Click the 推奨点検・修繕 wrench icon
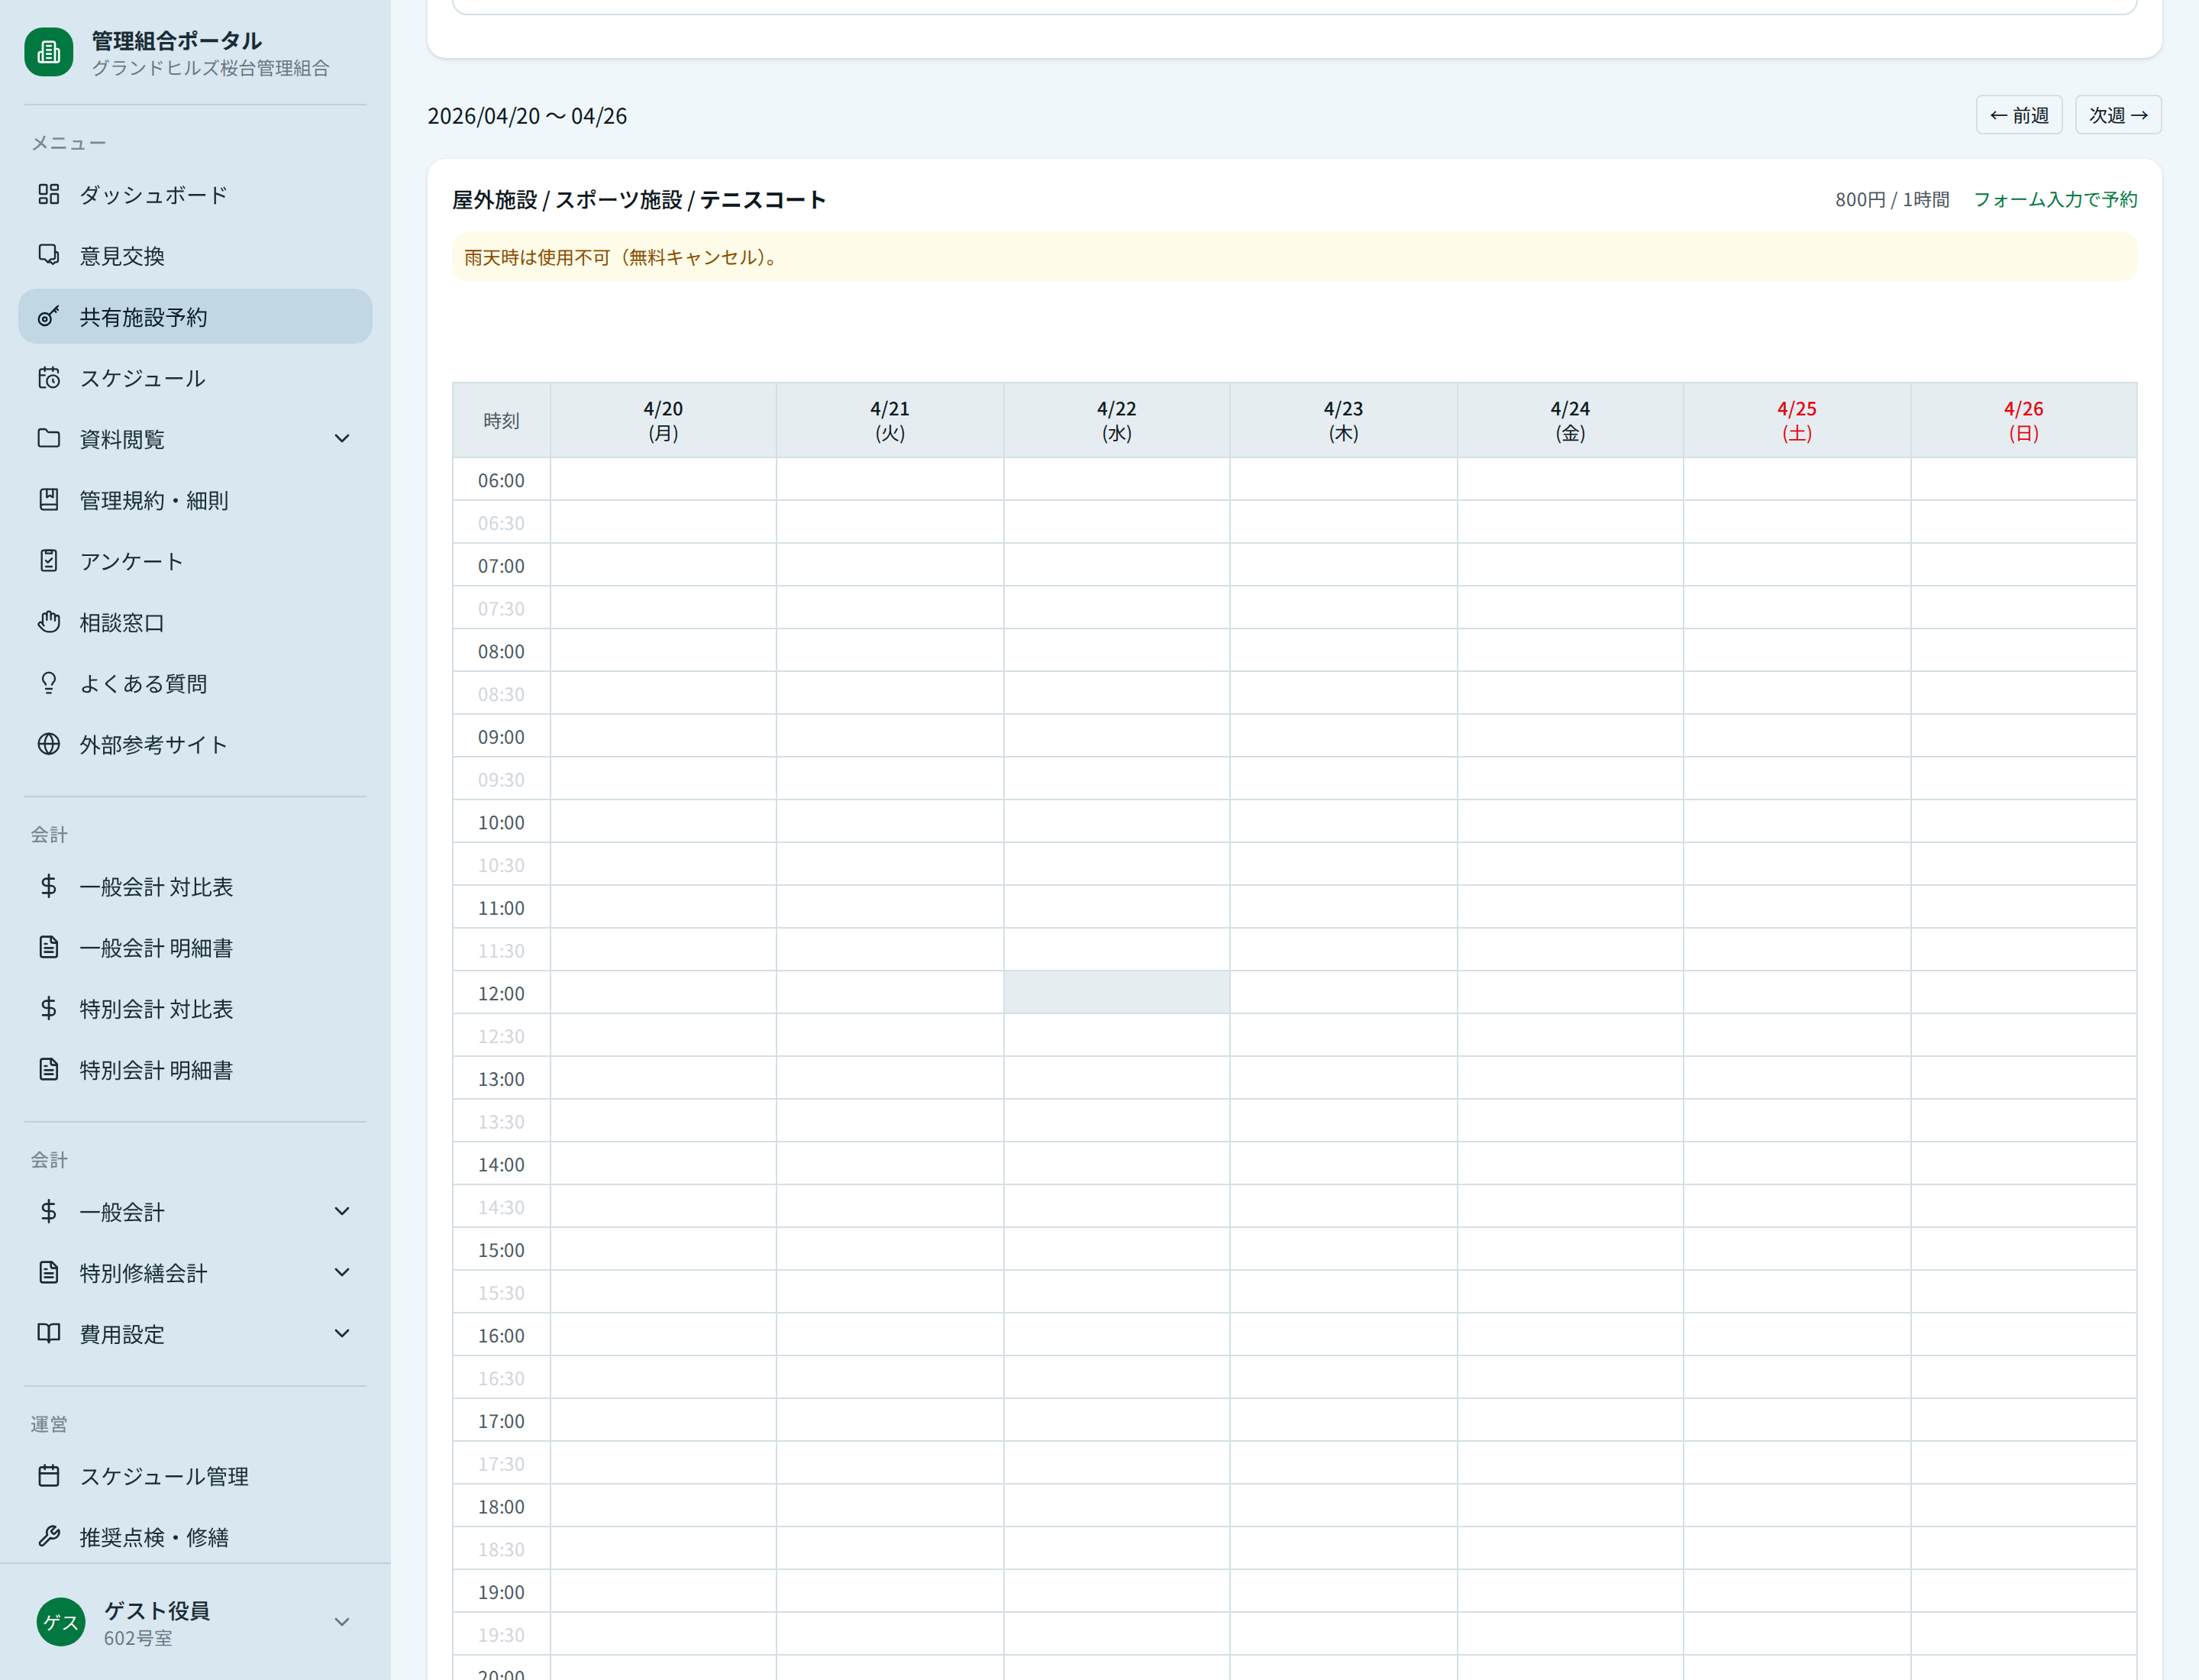 (x=48, y=1536)
